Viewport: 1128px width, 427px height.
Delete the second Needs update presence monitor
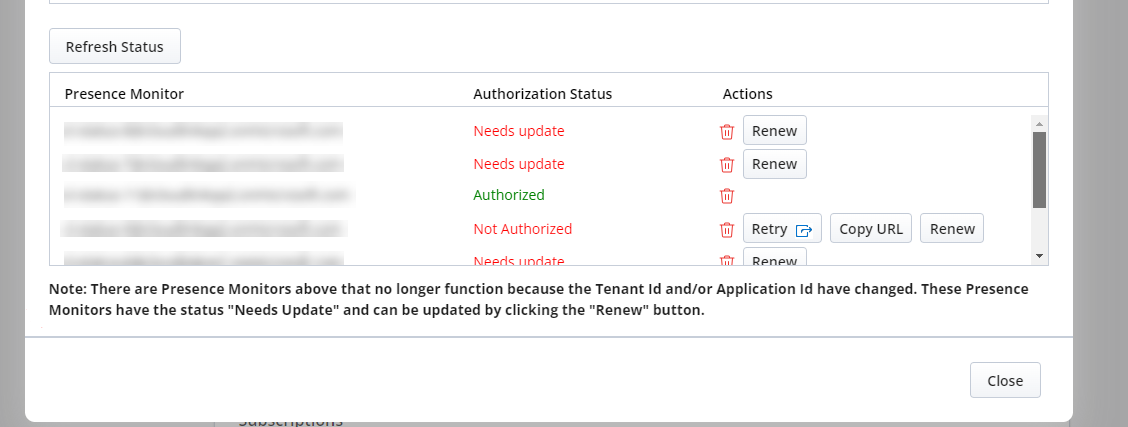point(727,164)
